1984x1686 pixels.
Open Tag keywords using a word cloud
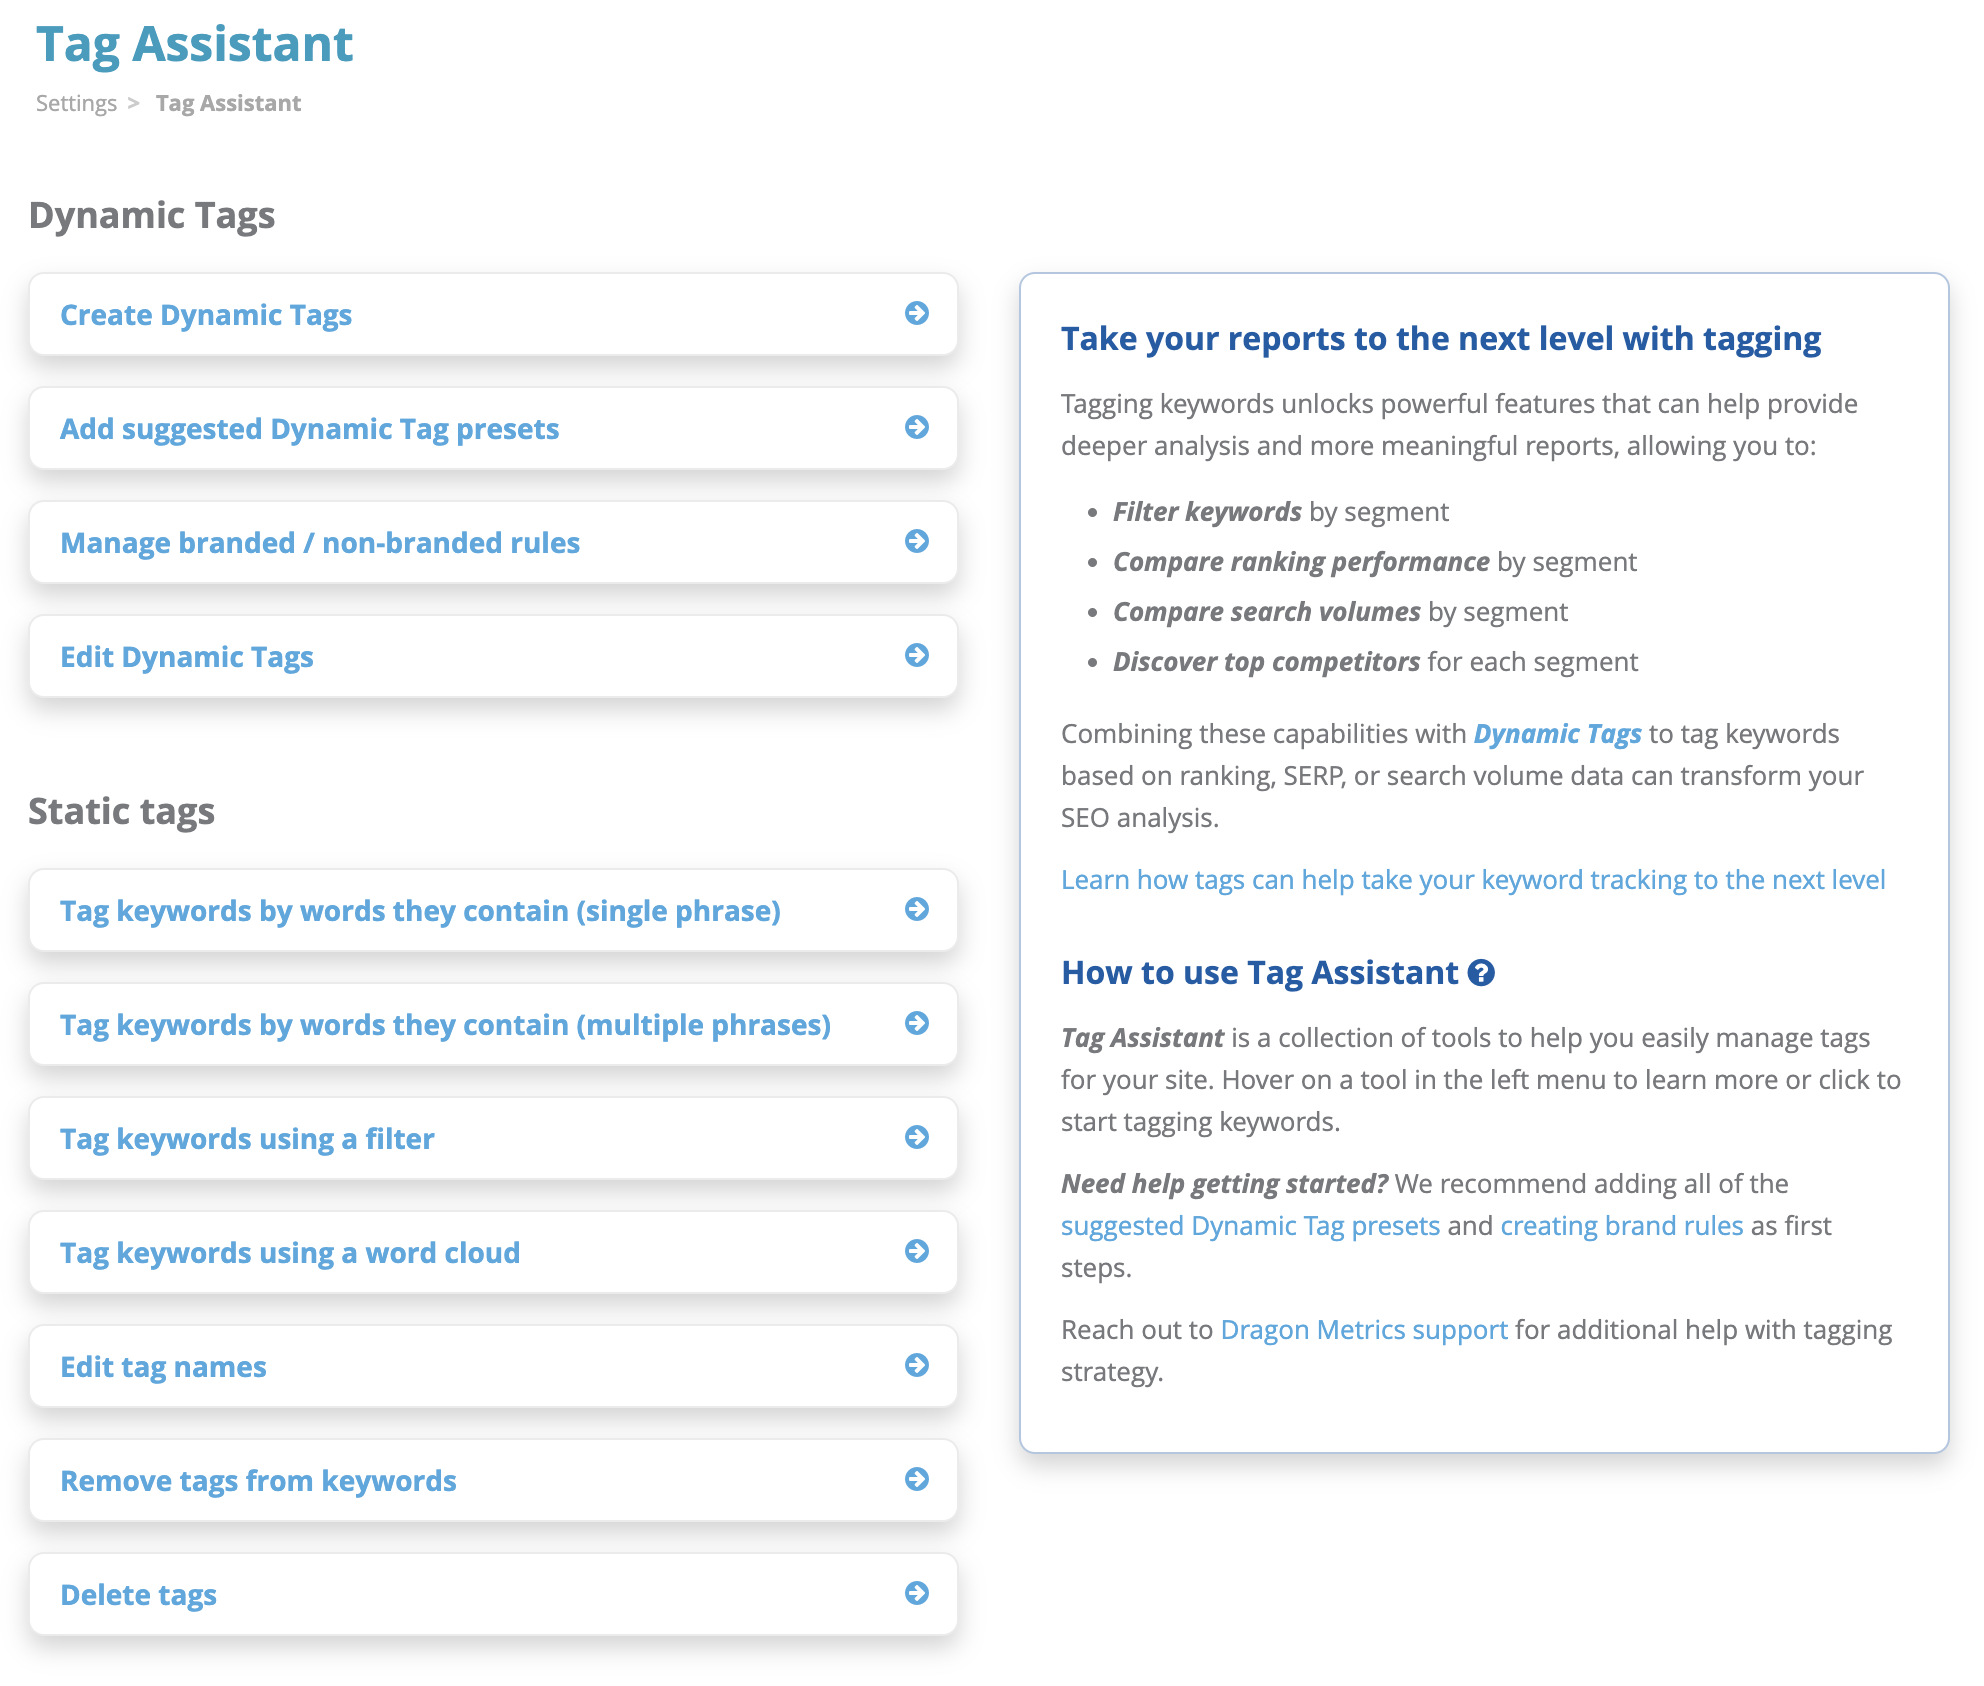[290, 1253]
